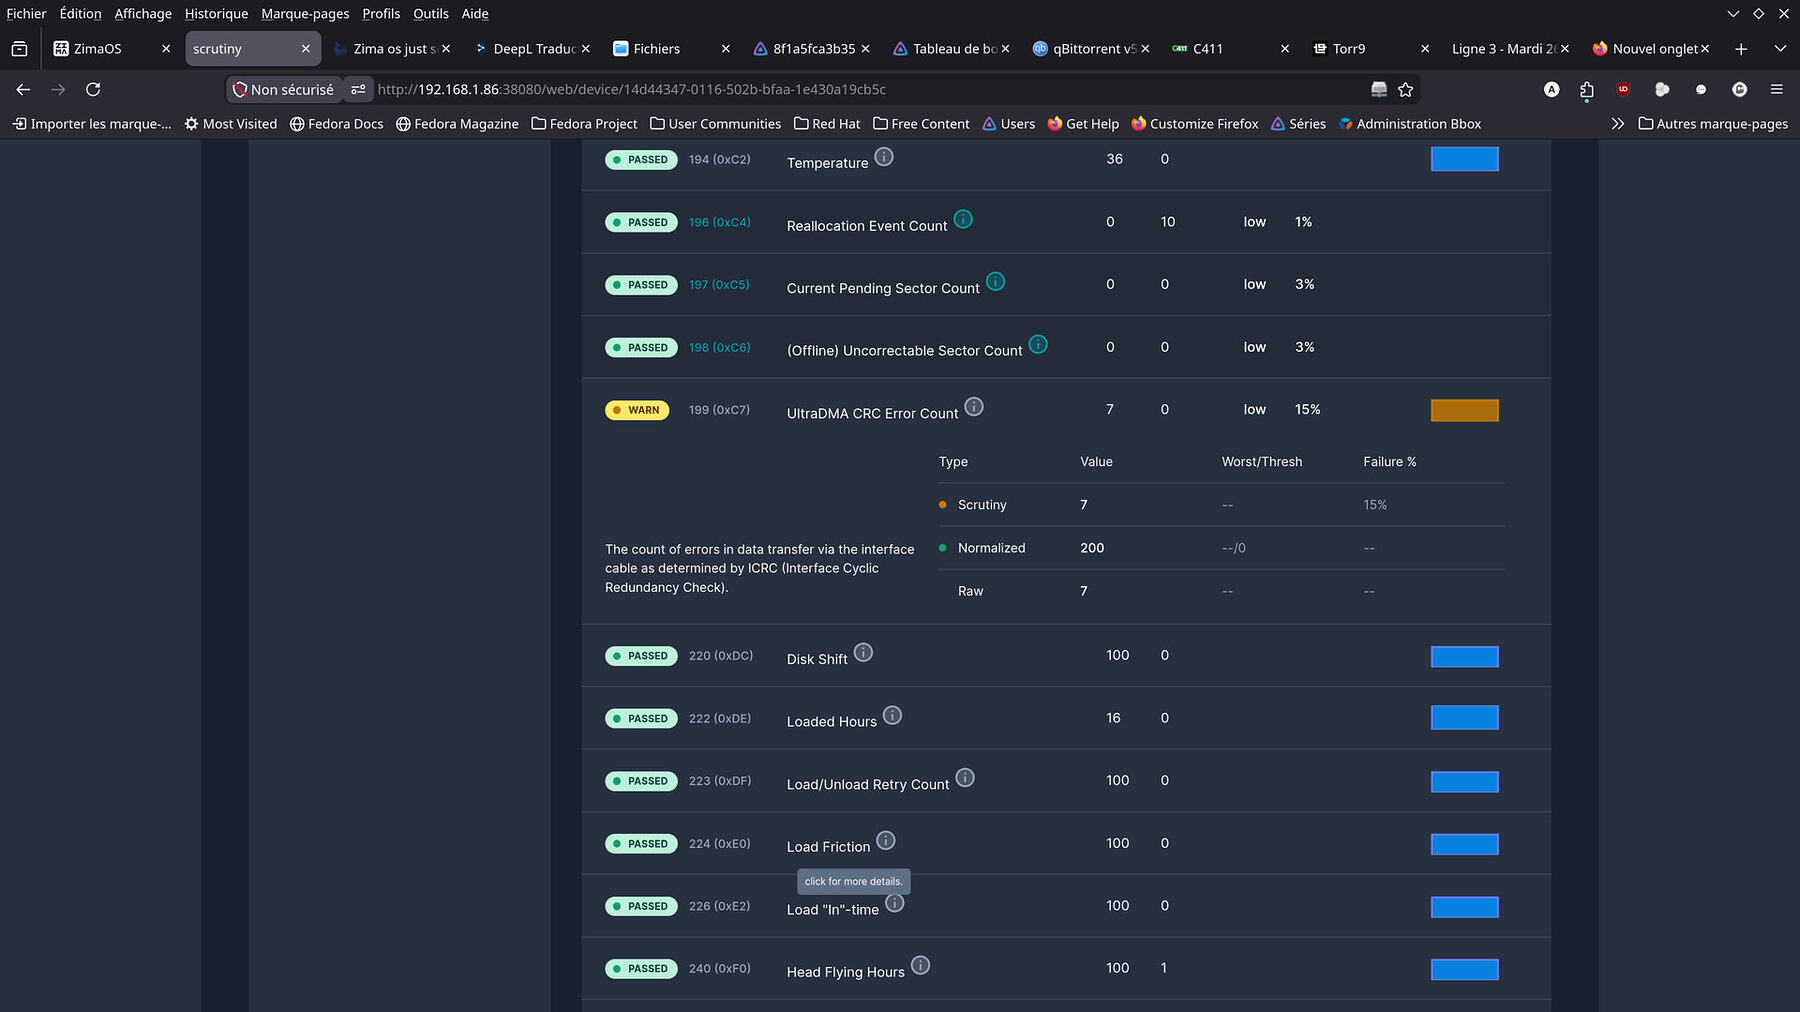Click the Most Visited bookmark
Viewport: 1800px width, 1012px height.
(231, 124)
